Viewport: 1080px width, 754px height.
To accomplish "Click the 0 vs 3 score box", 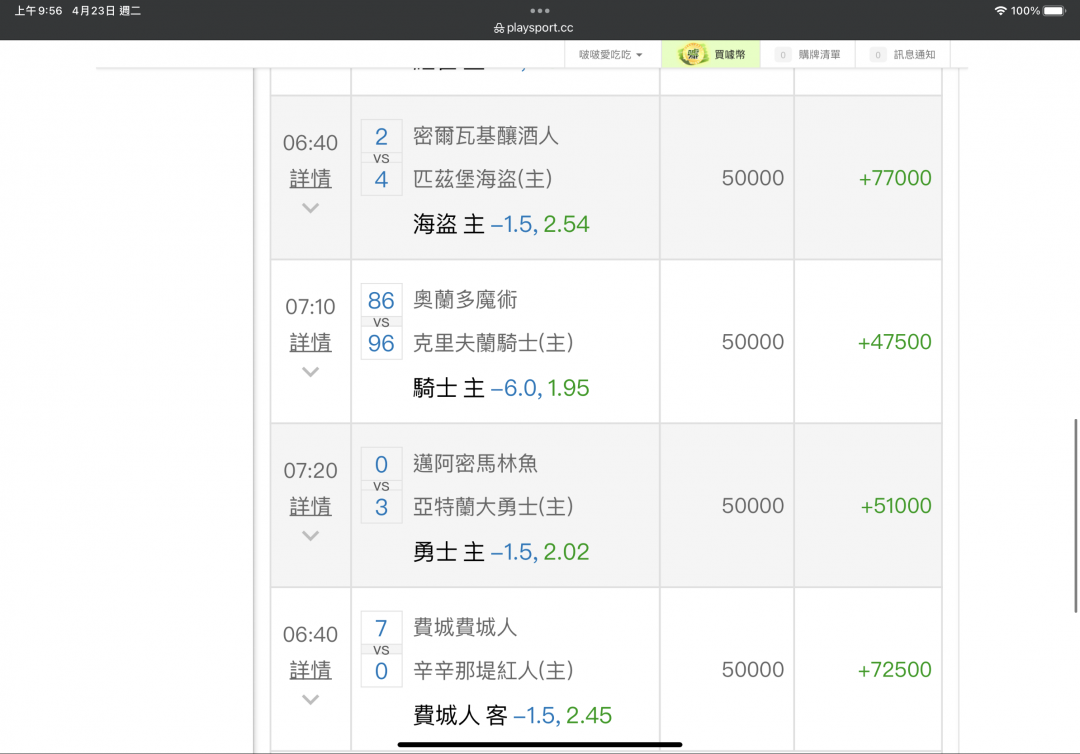I will point(382,485).
